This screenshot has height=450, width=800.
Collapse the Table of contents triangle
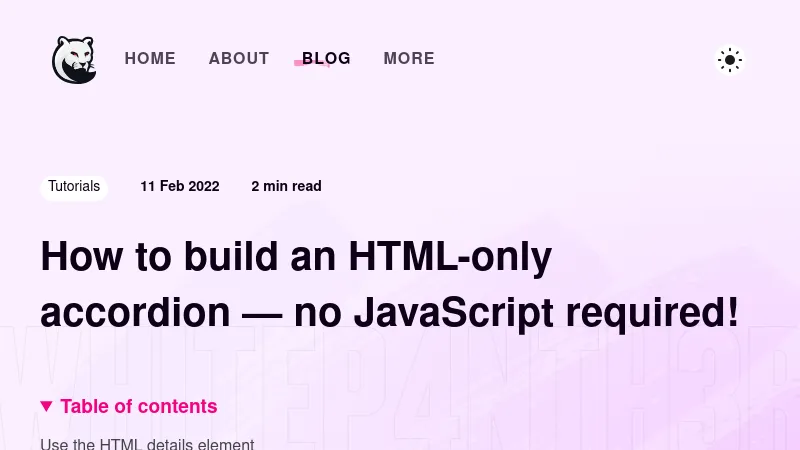46,406
